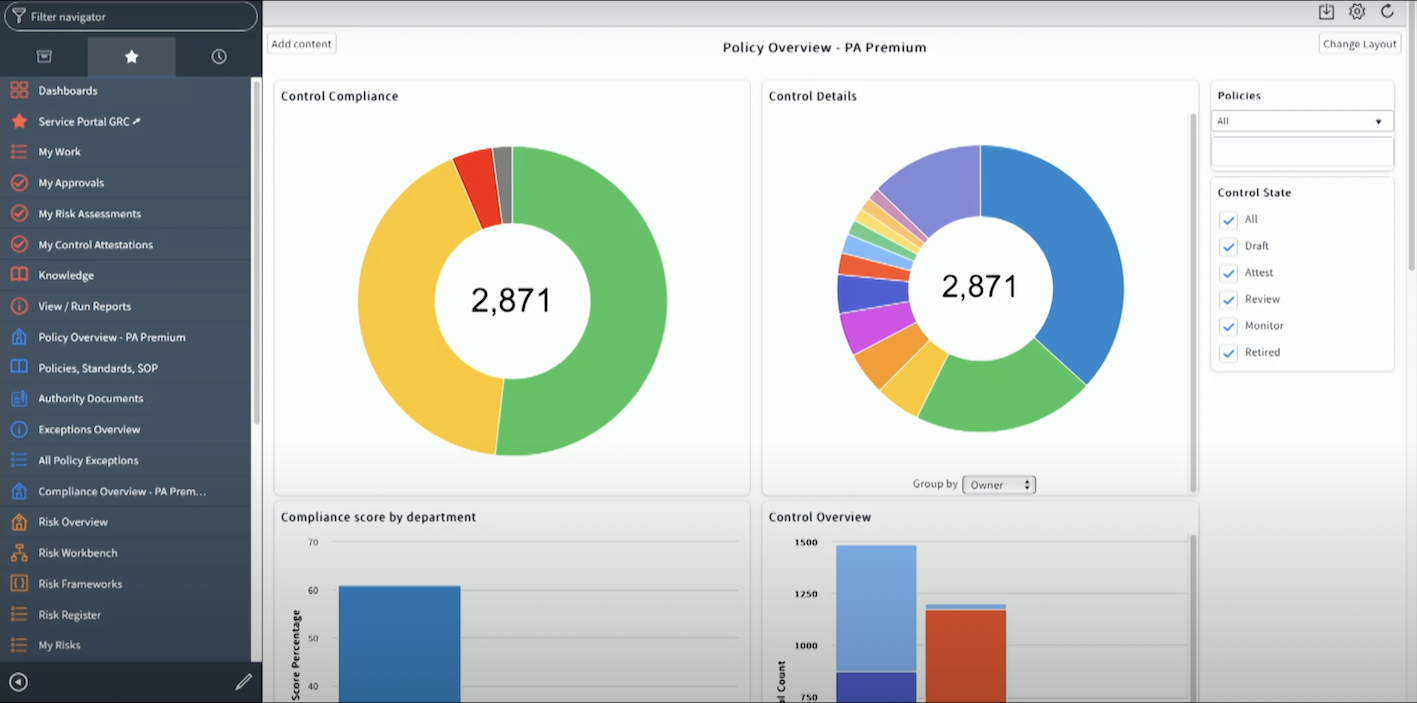The image size is (1417, 703).
Task: Click the View / Run Reports info icon
Action: [19, 306]
